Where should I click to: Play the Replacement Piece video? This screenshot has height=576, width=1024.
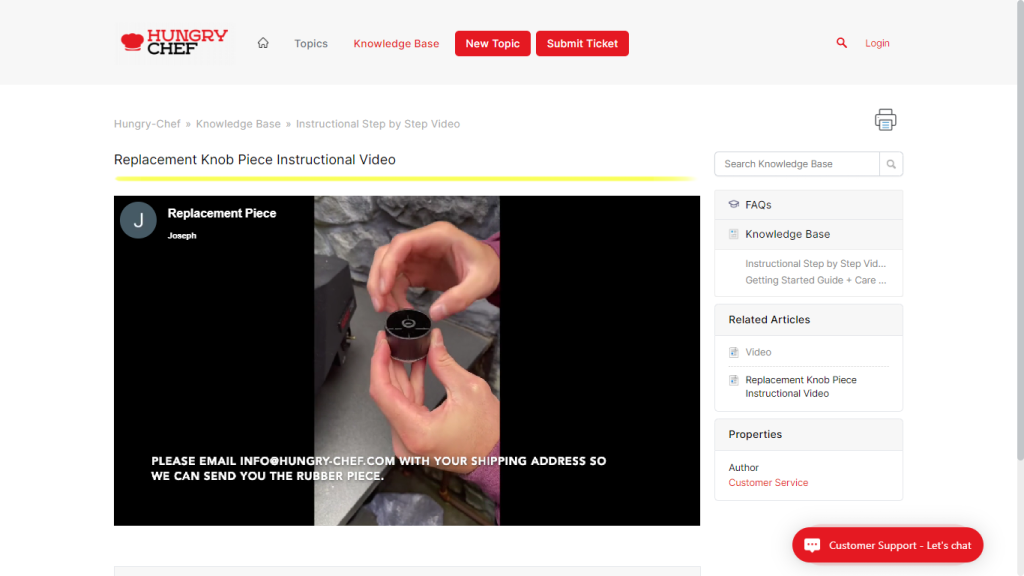(407, 360)
